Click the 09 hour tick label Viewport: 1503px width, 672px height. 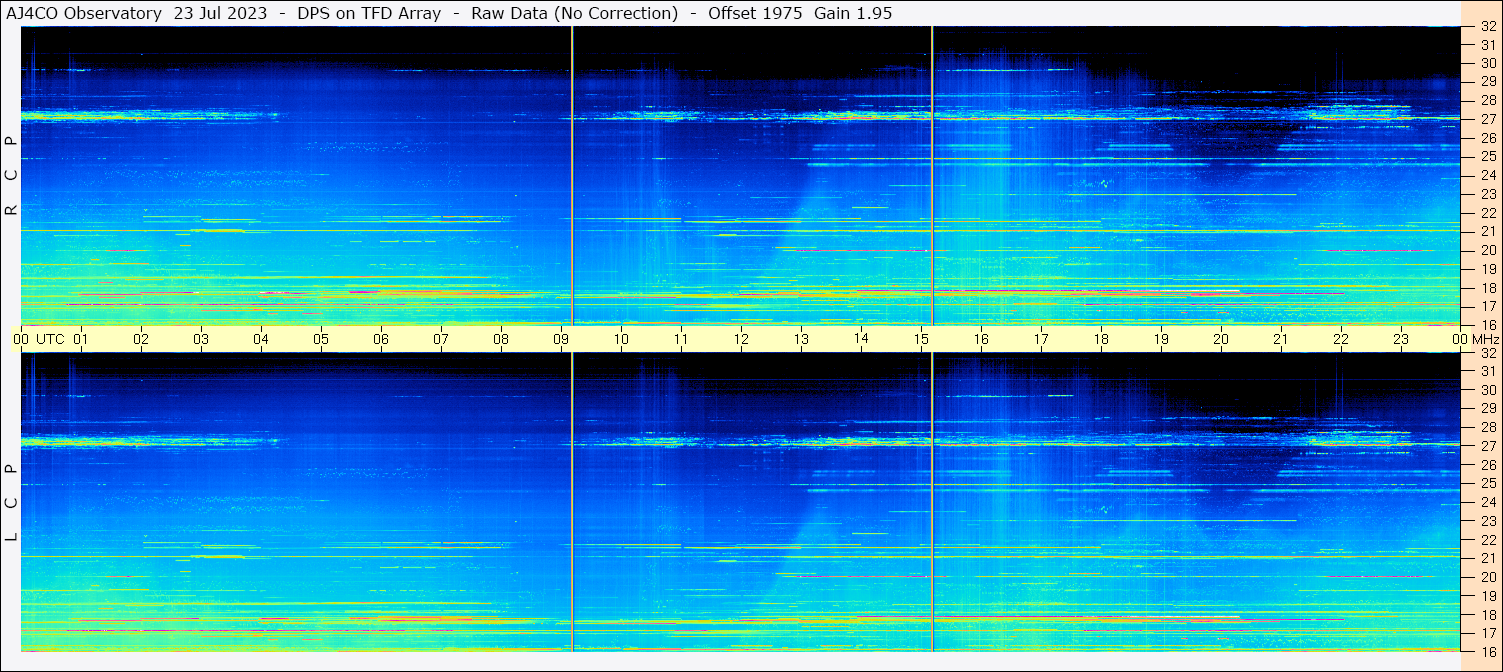561,339
